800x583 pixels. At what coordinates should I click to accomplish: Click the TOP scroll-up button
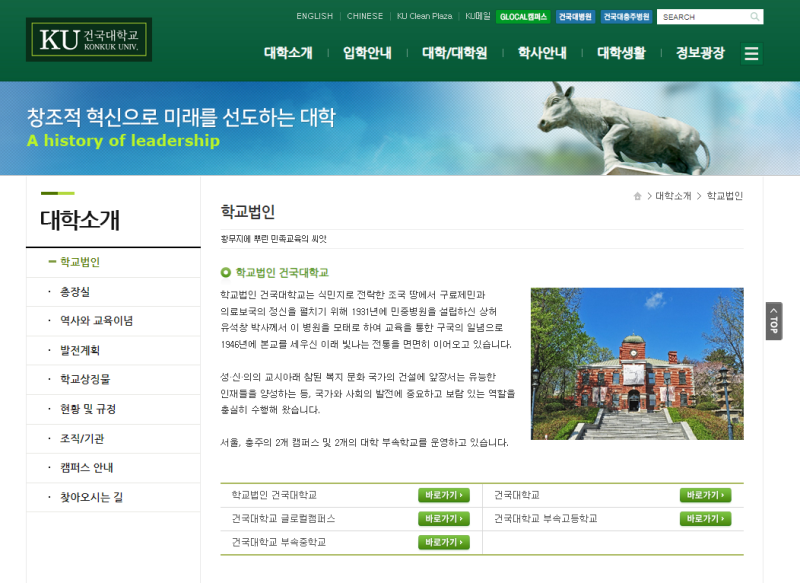click(x=773, y=321)
